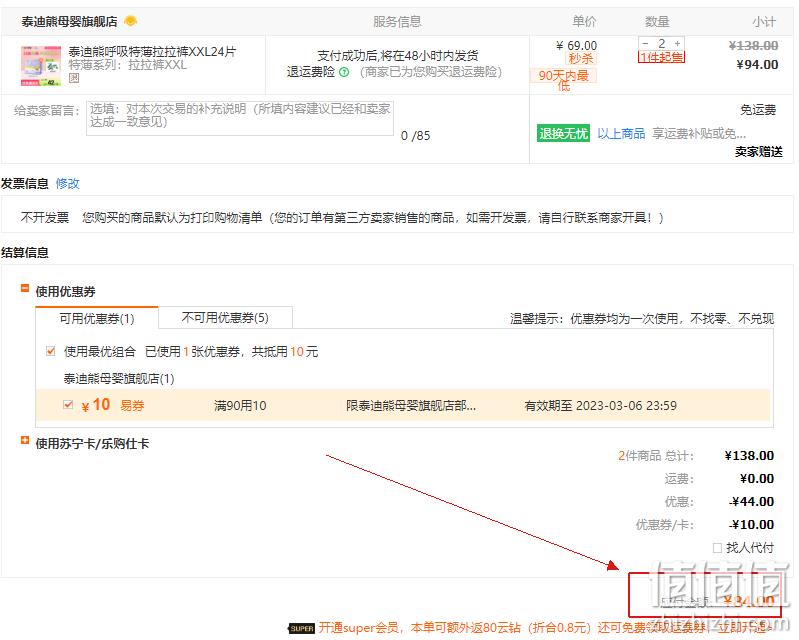Screen dimensions: 799x640
Task: Click the 90天内最低 price tag
Action: coord(563,80)
